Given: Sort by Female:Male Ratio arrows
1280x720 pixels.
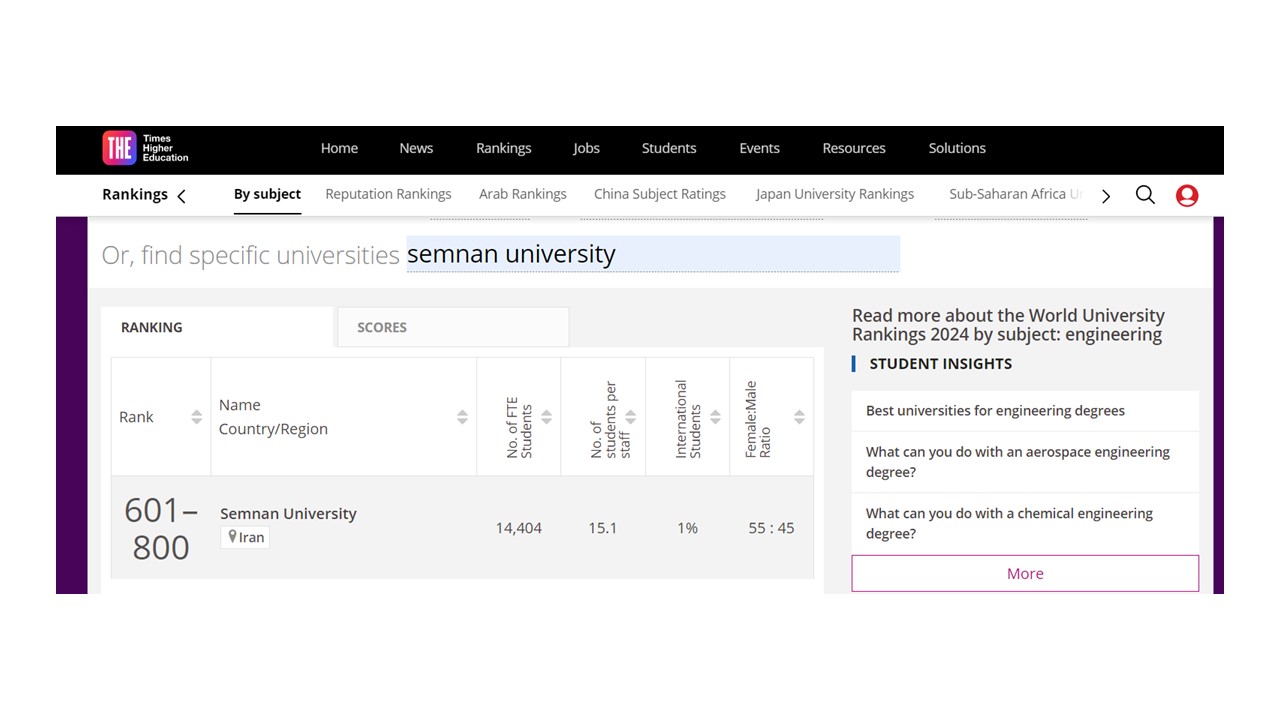Looking at the screenshot, I should coord(799,417).
